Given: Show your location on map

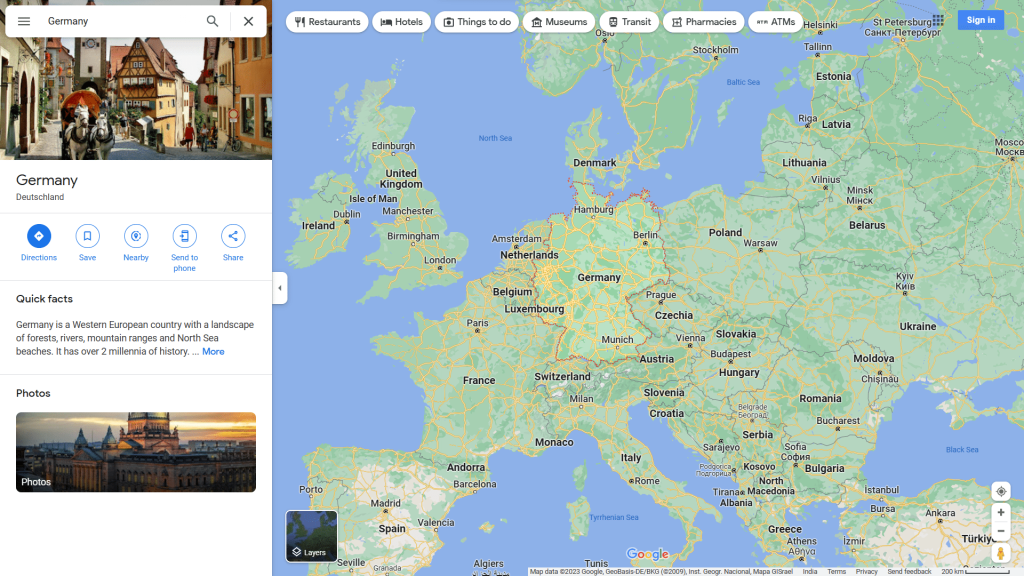Looking at the screenshot, I should click(1000, 491).
